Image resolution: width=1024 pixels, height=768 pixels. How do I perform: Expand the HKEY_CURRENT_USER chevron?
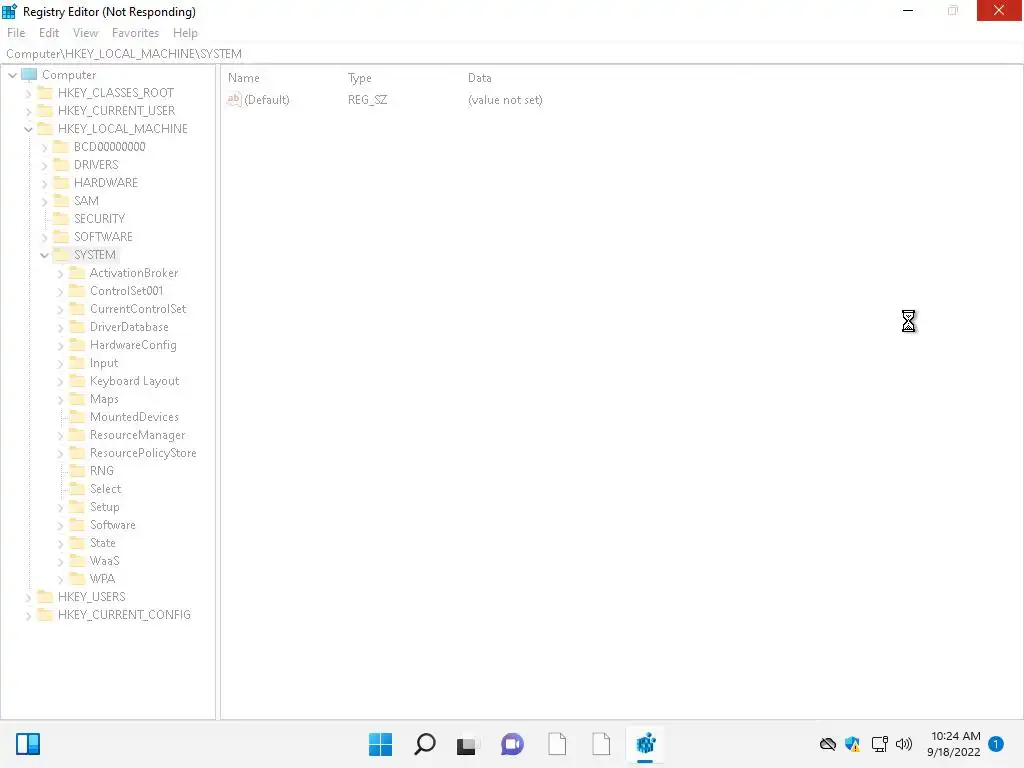pyautogui.click(x=28, y=111)
